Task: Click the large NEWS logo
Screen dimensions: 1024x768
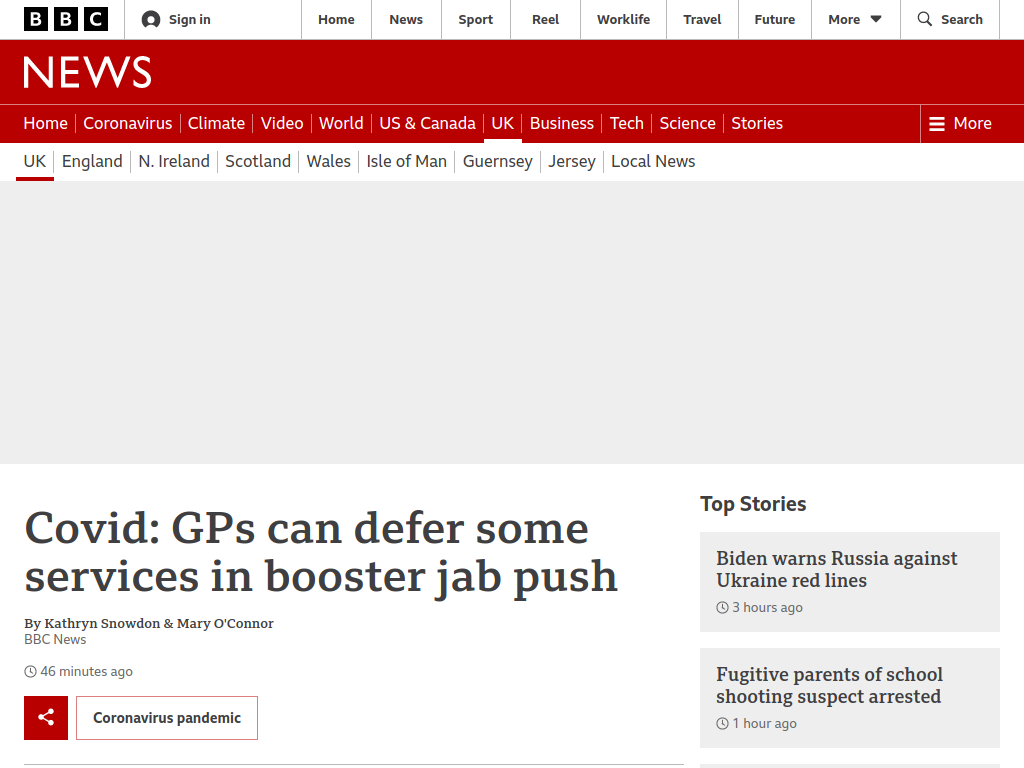Action: point(88,72)
